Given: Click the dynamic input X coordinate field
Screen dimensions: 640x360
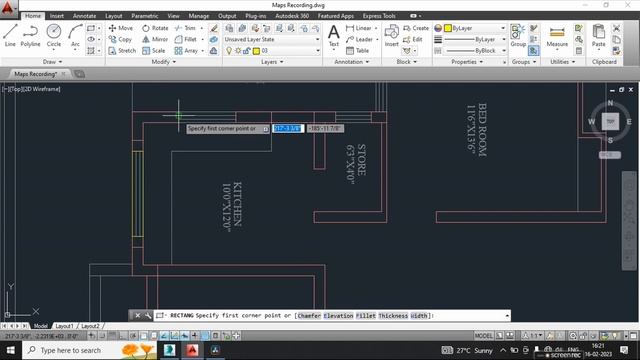Looking at the screenshot, I should tap(288, 128).
